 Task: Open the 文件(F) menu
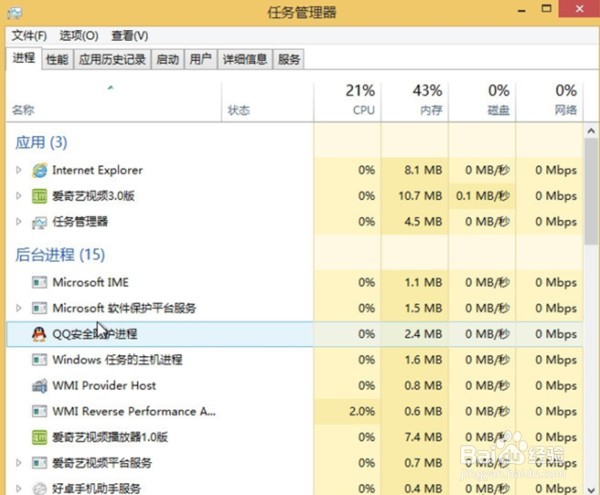tap(29, 36)
